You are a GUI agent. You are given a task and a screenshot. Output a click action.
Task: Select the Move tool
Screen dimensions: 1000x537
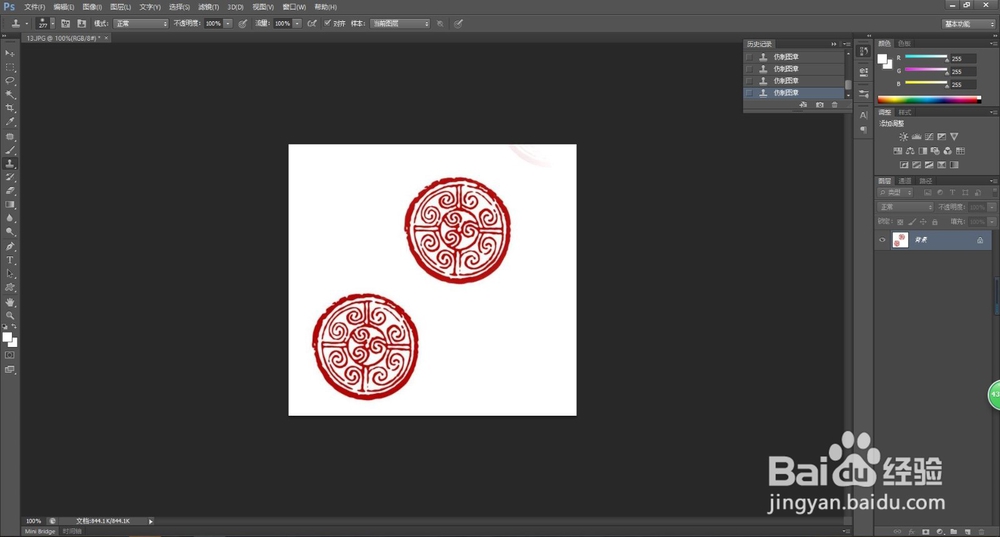coord(10,53)
